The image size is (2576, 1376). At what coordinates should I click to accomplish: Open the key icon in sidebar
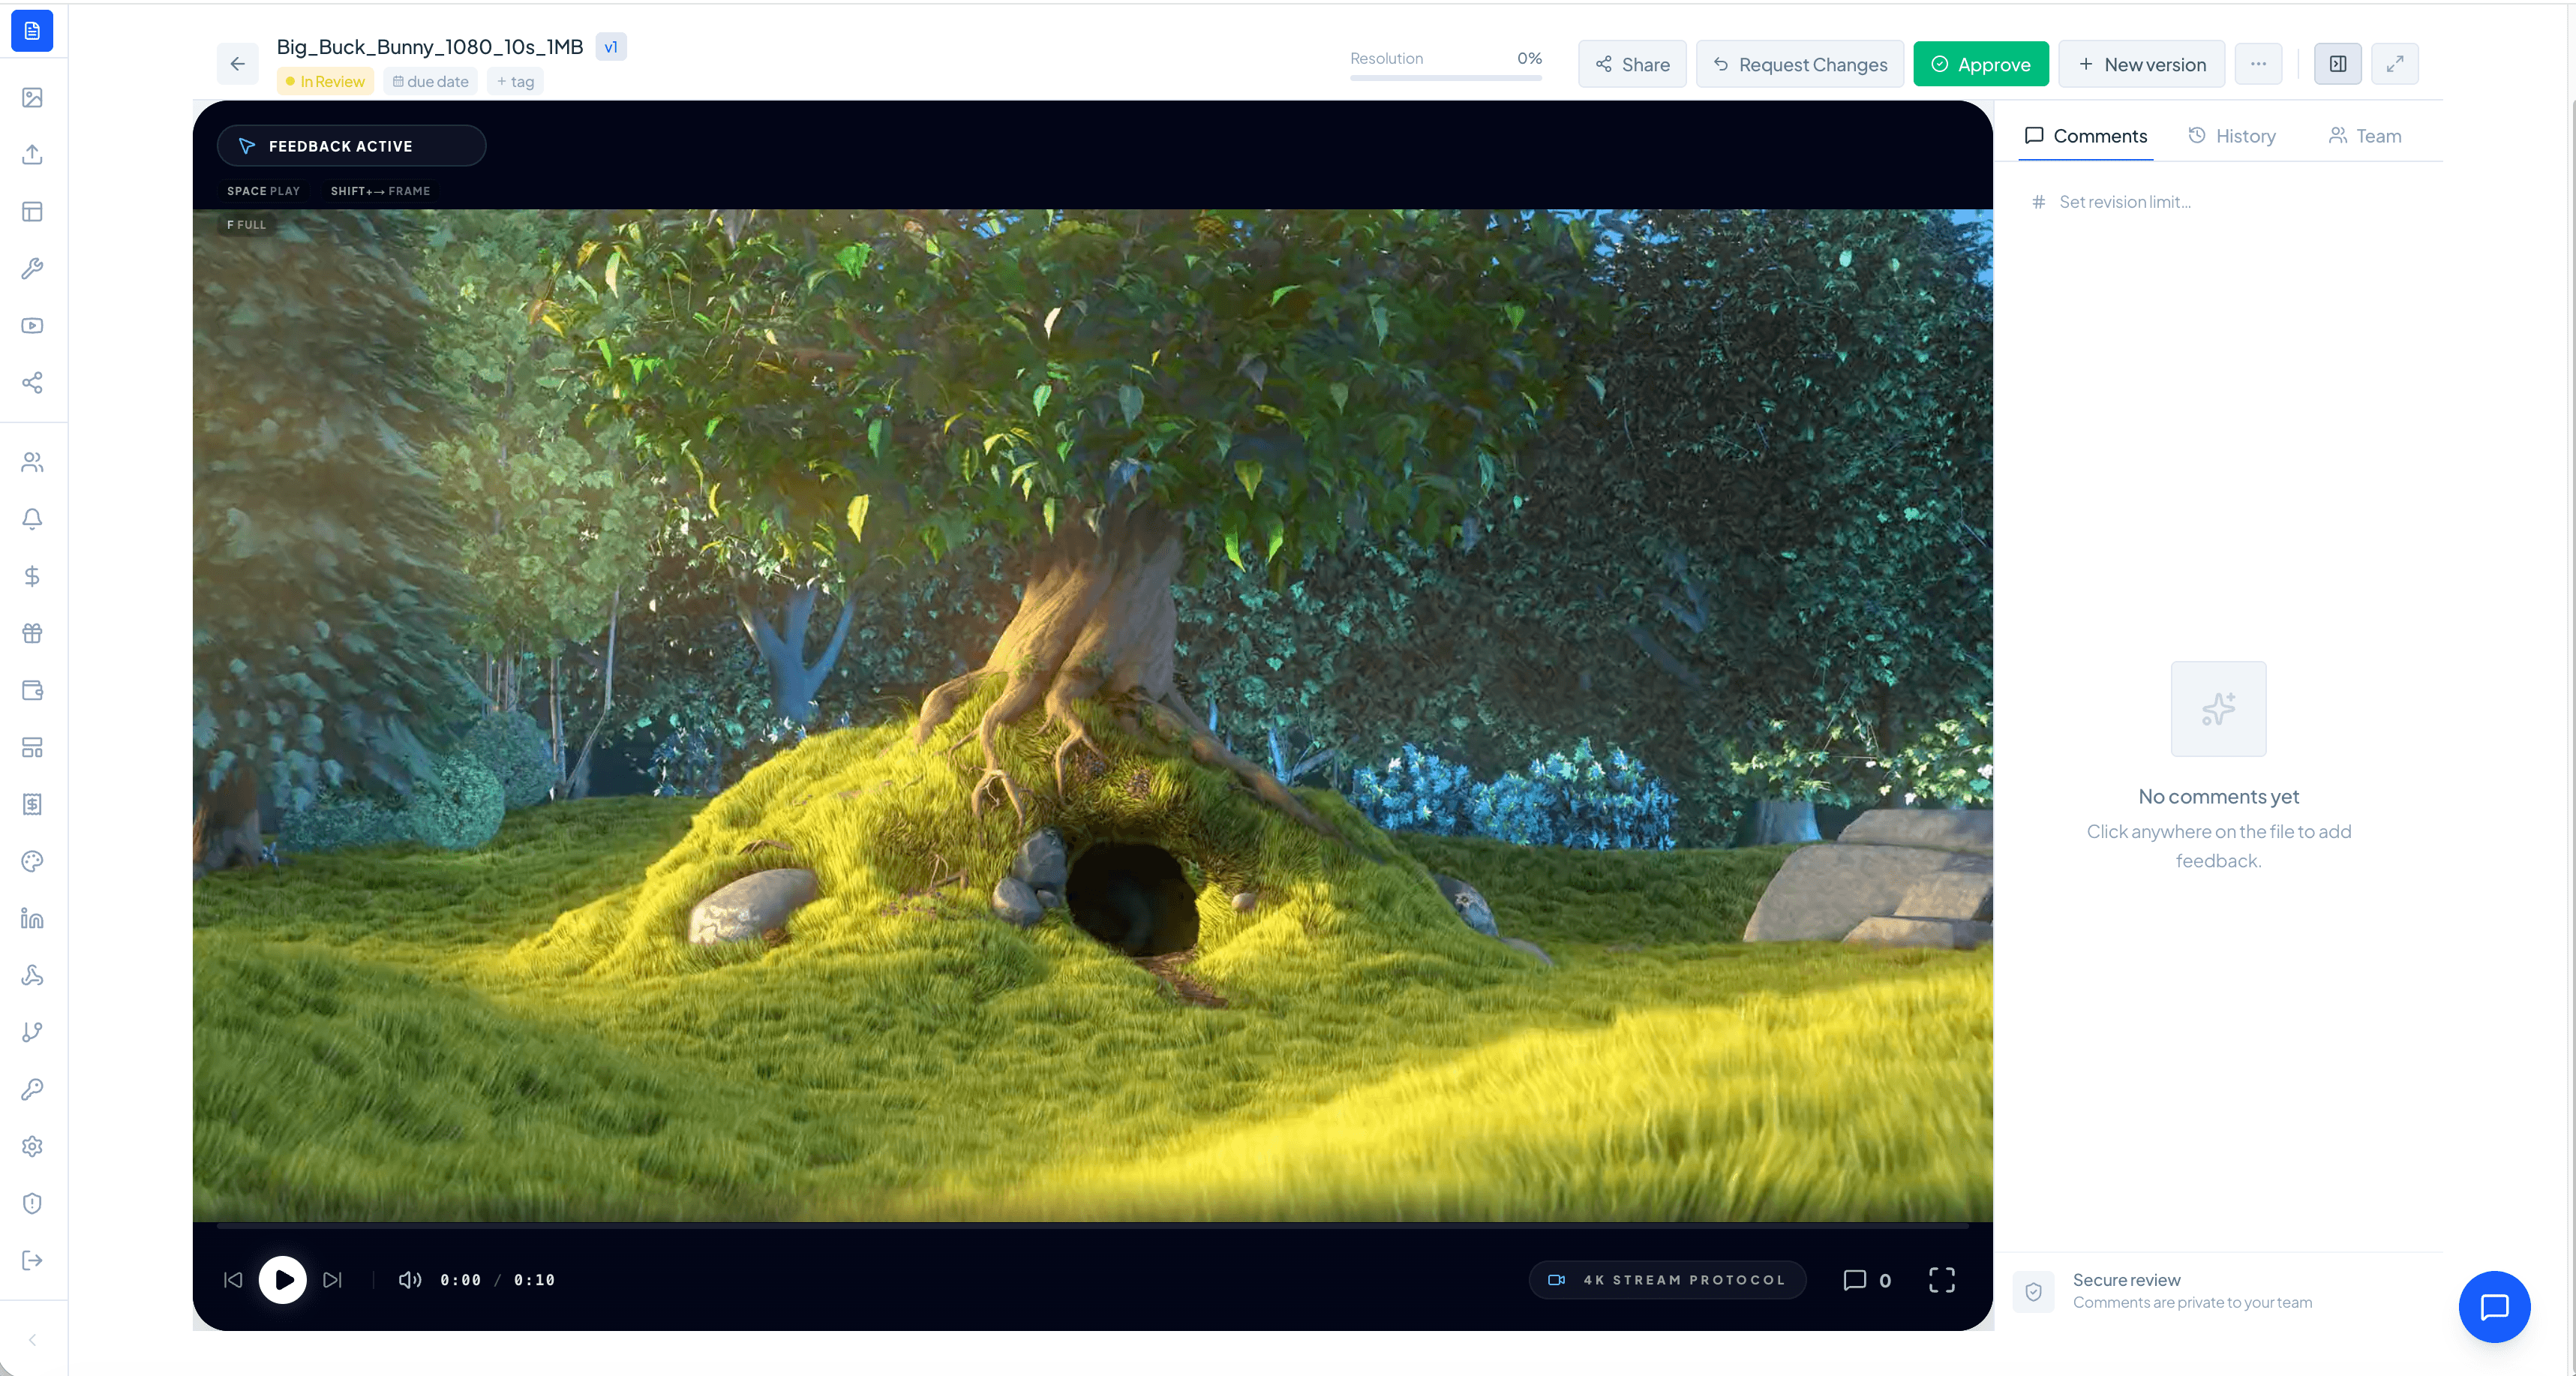[32, 1089]
